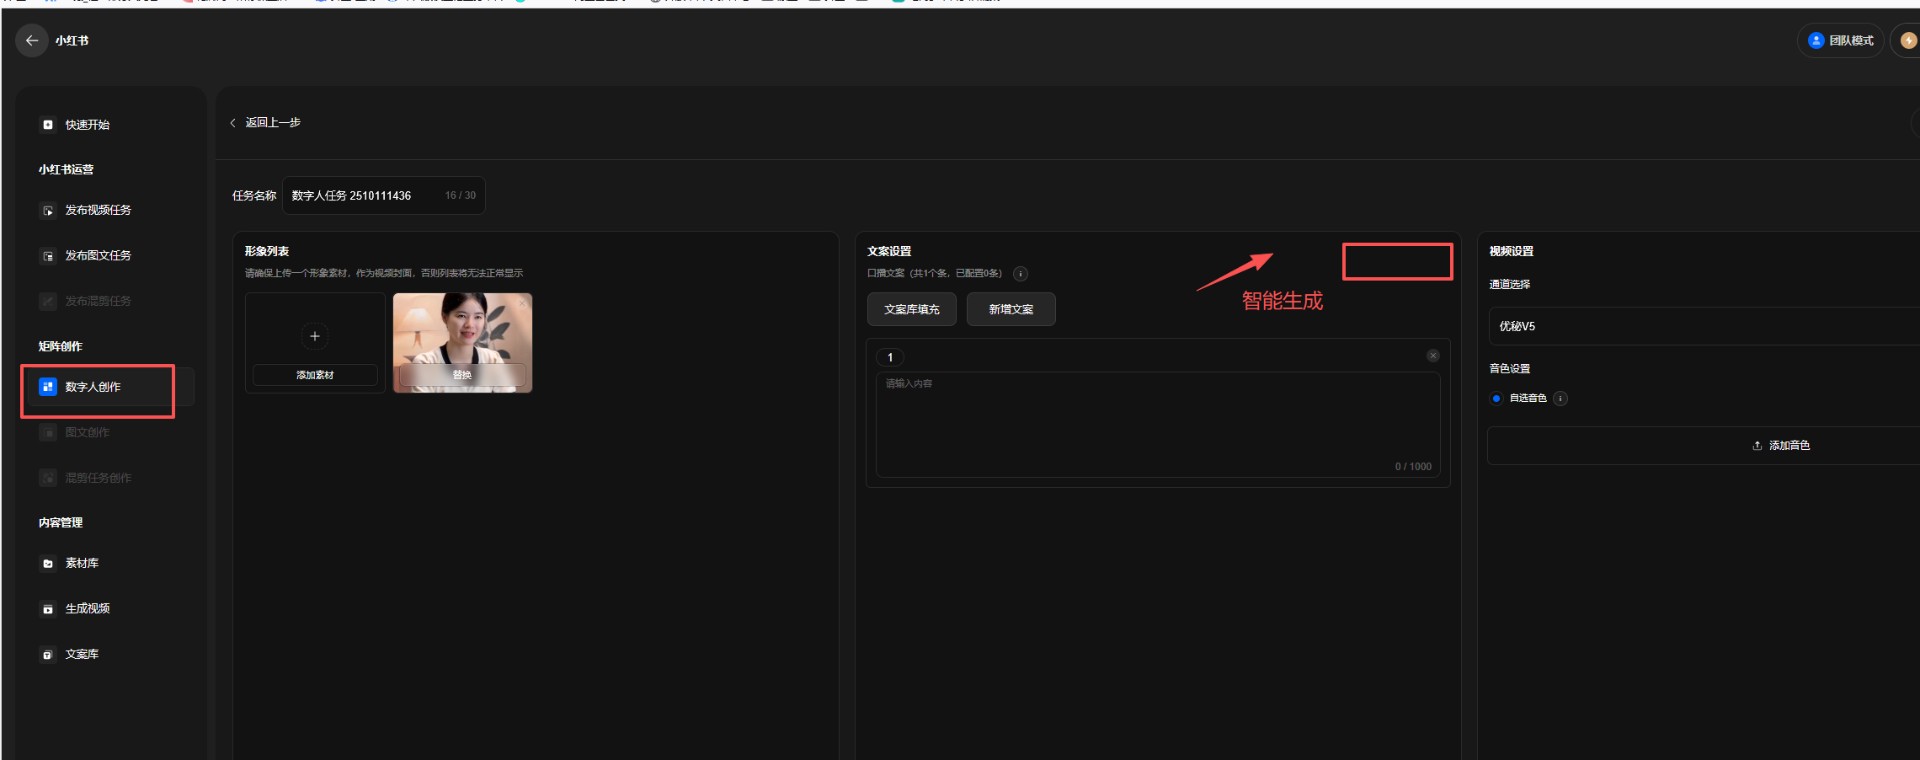Remove copy entry 1 with the X icon
Image resolution: width=1920 pixels, height=760 pixels.
coord(1433,356)
